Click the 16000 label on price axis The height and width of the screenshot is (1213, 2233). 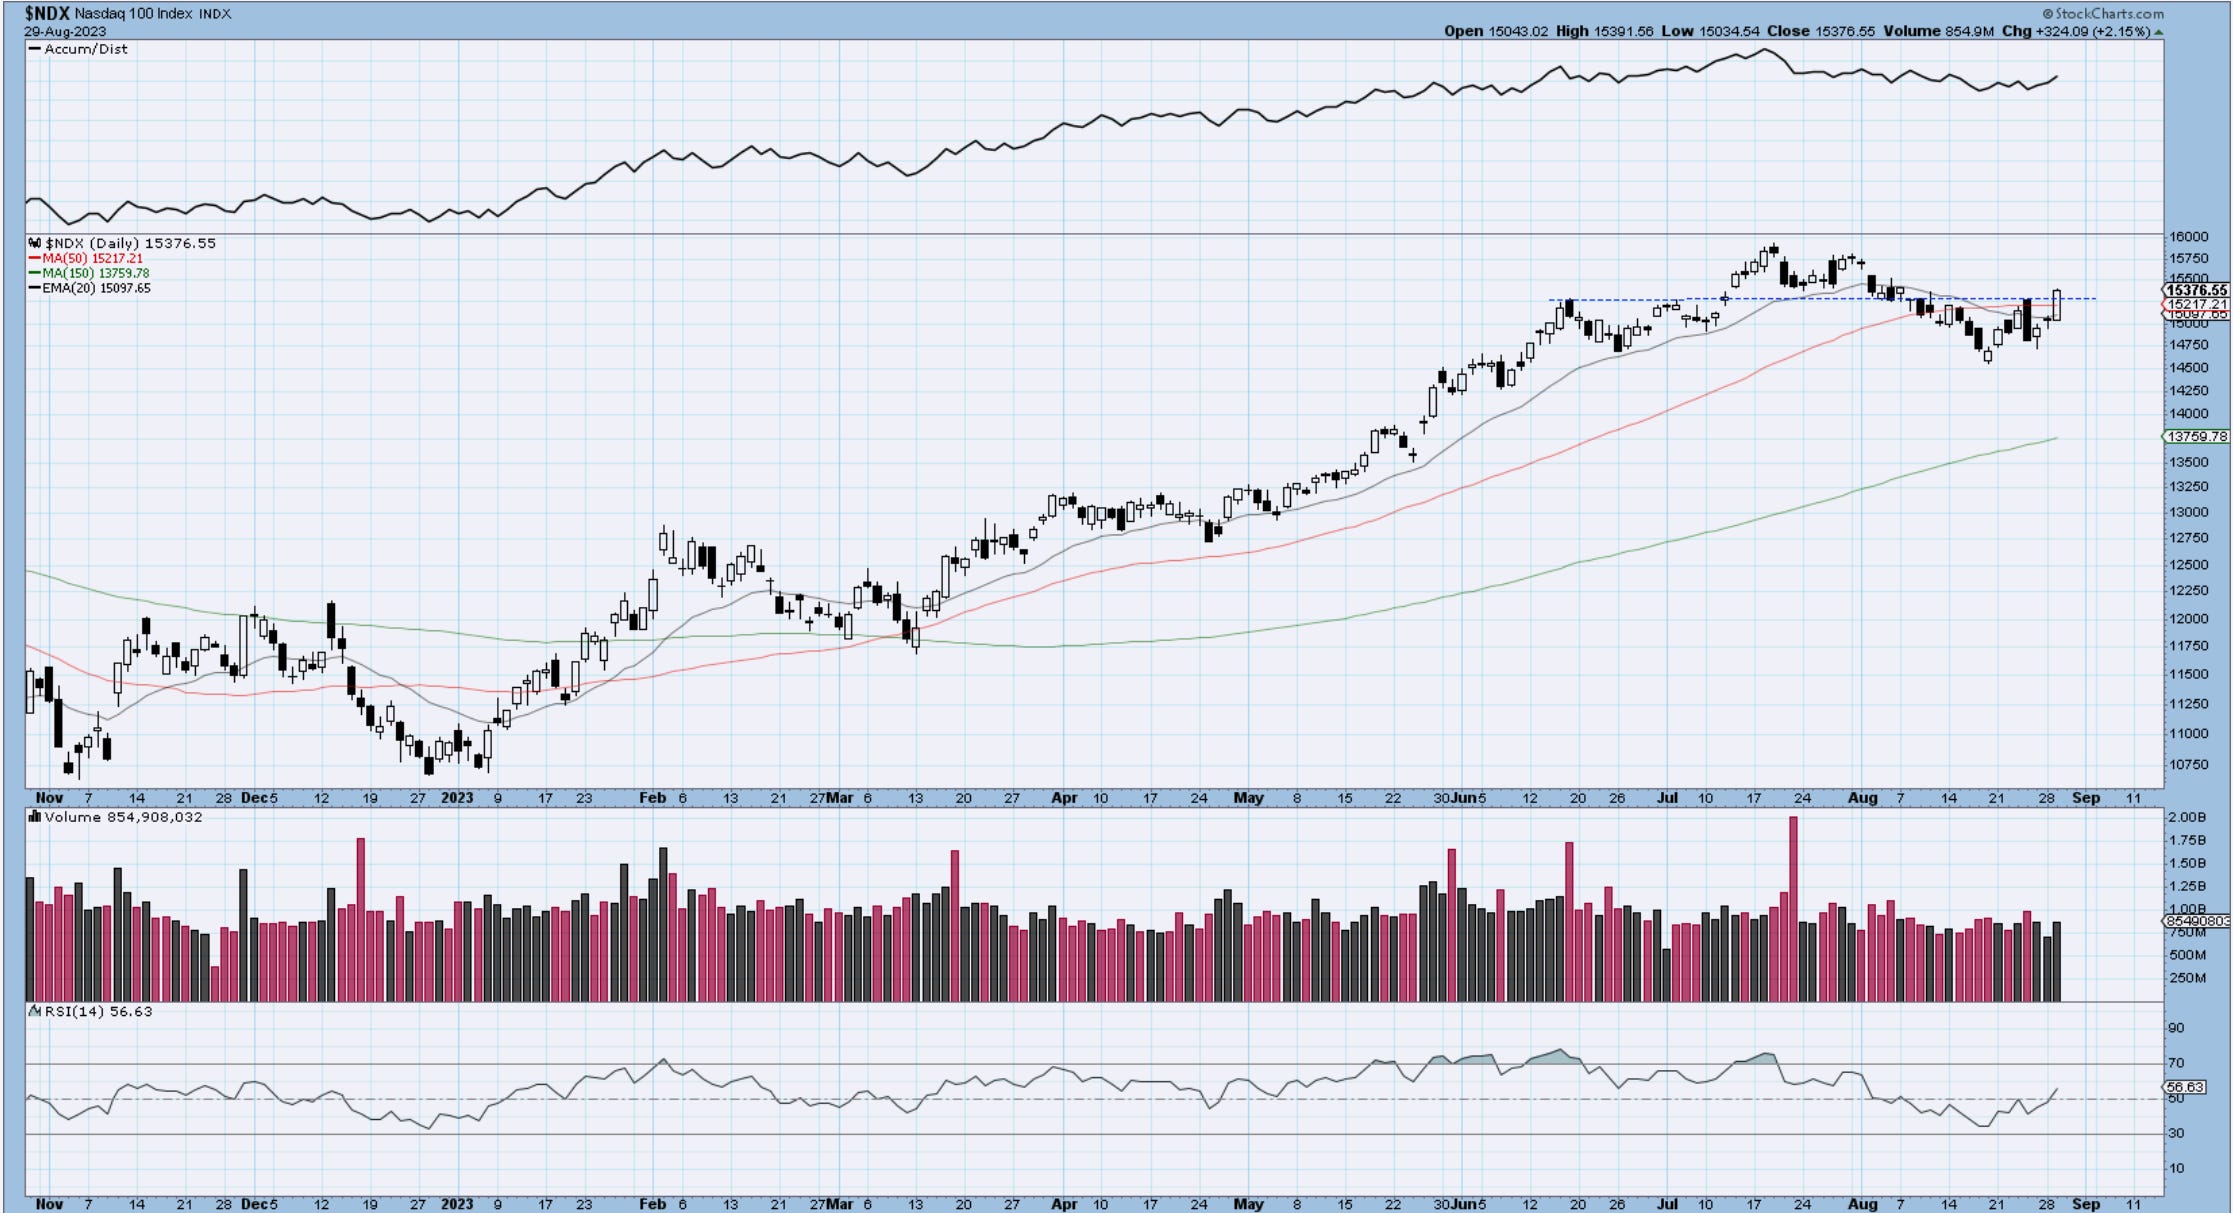tap(2188, 237)
